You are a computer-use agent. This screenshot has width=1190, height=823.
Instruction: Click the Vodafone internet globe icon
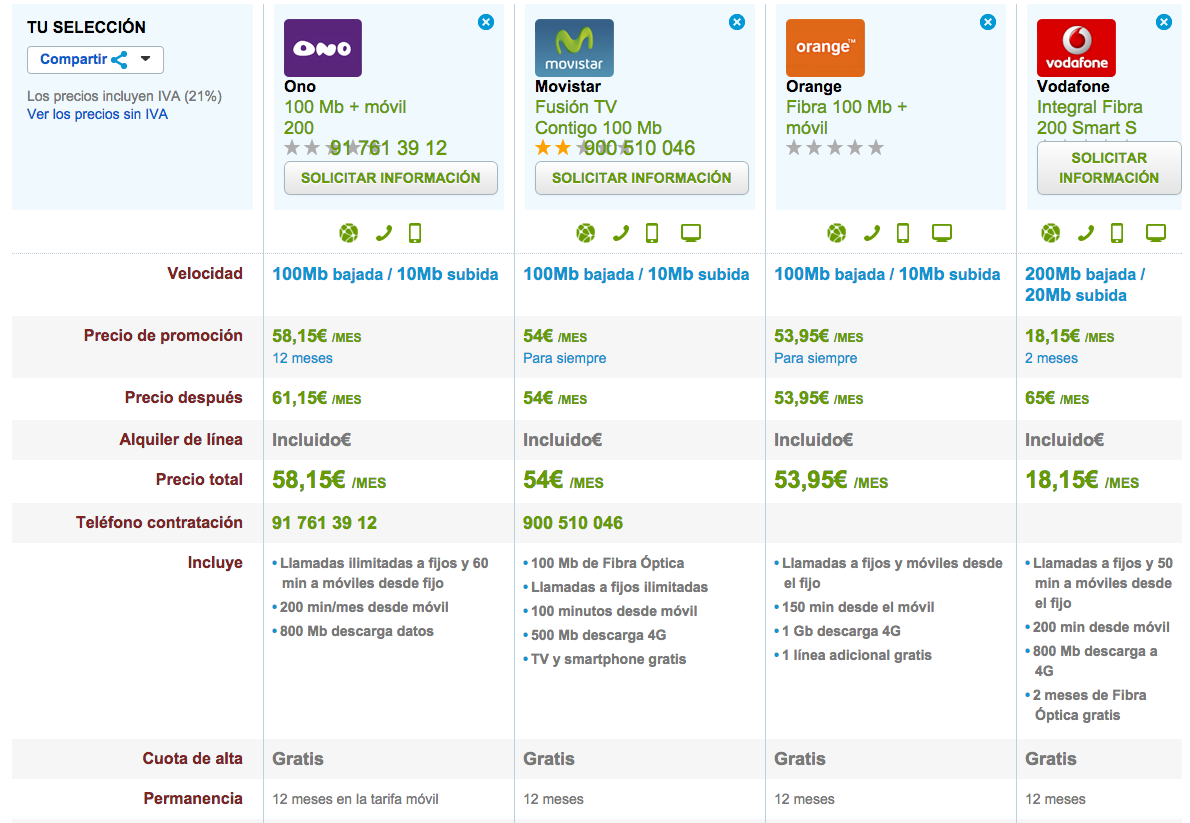pos(1050,233)
